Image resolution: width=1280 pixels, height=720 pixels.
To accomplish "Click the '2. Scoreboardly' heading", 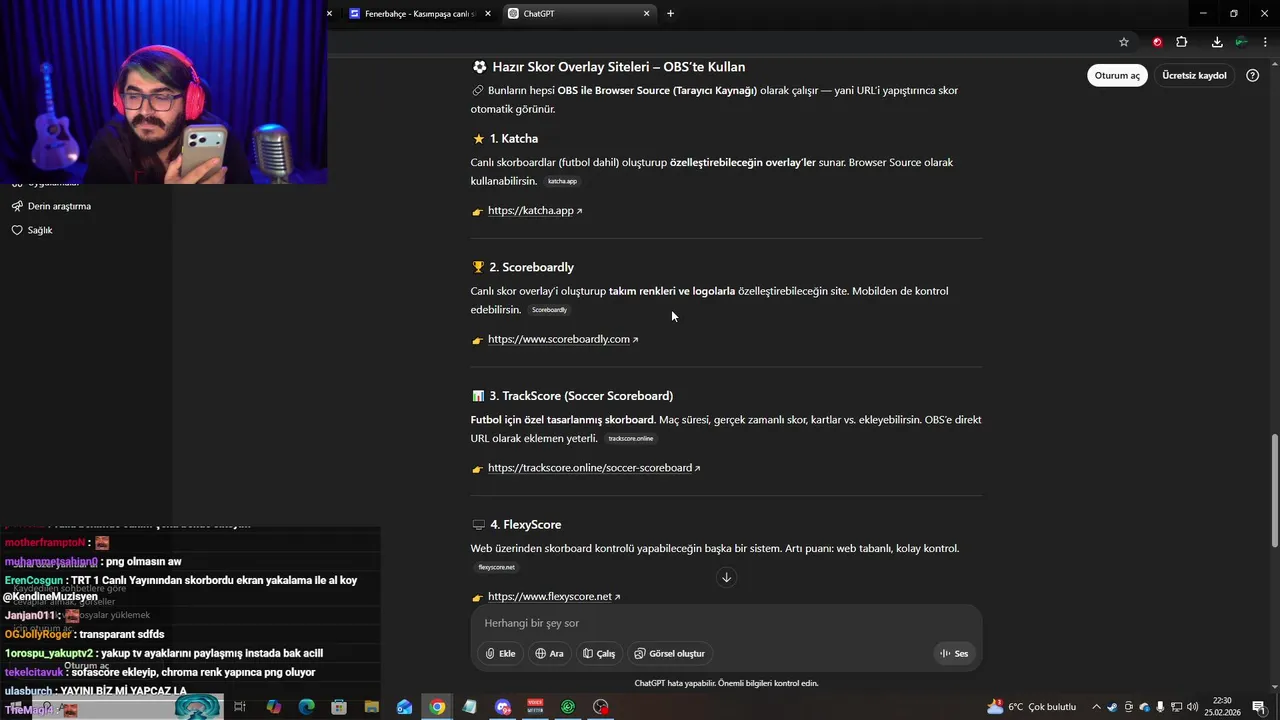I will pos(532,267).
